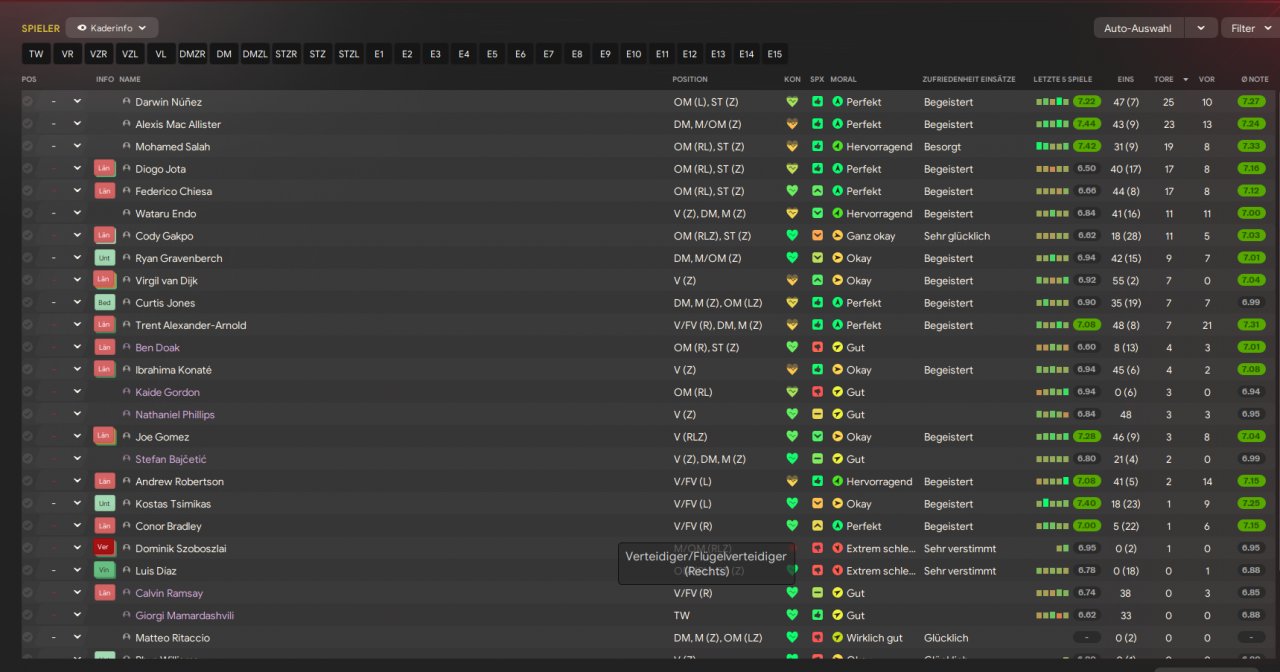Select the DMZR position slot
The height and width of the screenshot is (672, 1280).
click(x=192, y=54)
